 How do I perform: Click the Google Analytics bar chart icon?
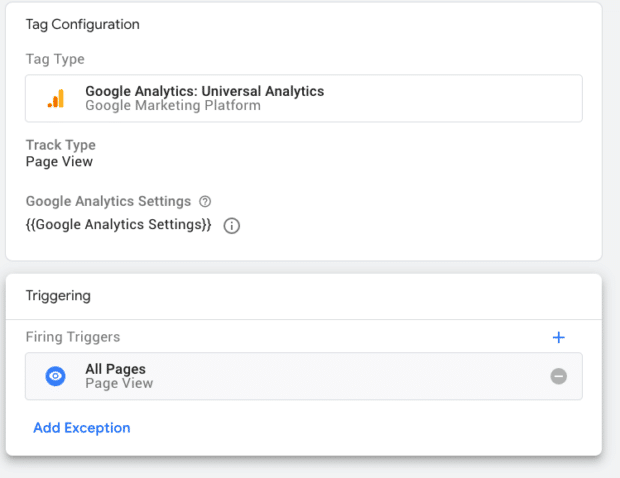click(x=55, y=98)
